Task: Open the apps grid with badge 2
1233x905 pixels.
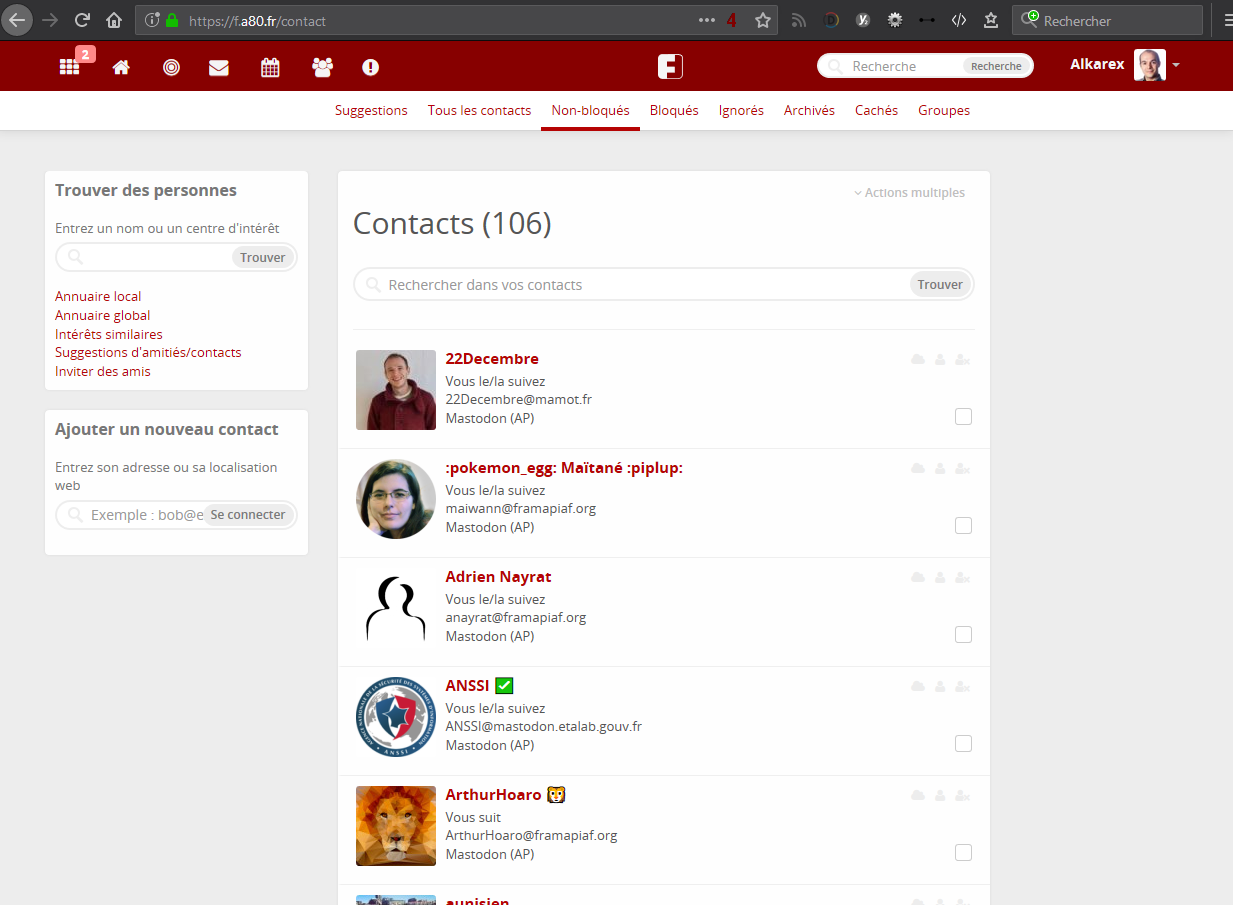Action: tap(69, 66)
